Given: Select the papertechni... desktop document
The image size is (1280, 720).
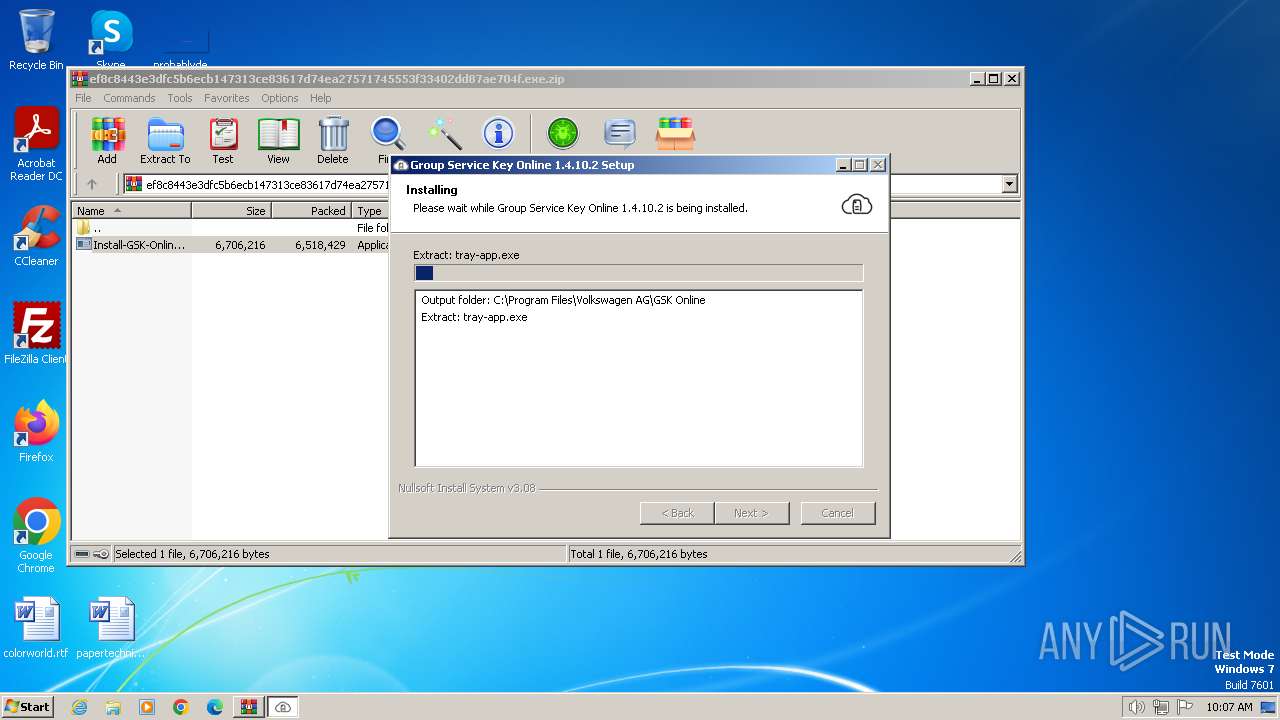Looking at the screenshot, I should [110, 628].
